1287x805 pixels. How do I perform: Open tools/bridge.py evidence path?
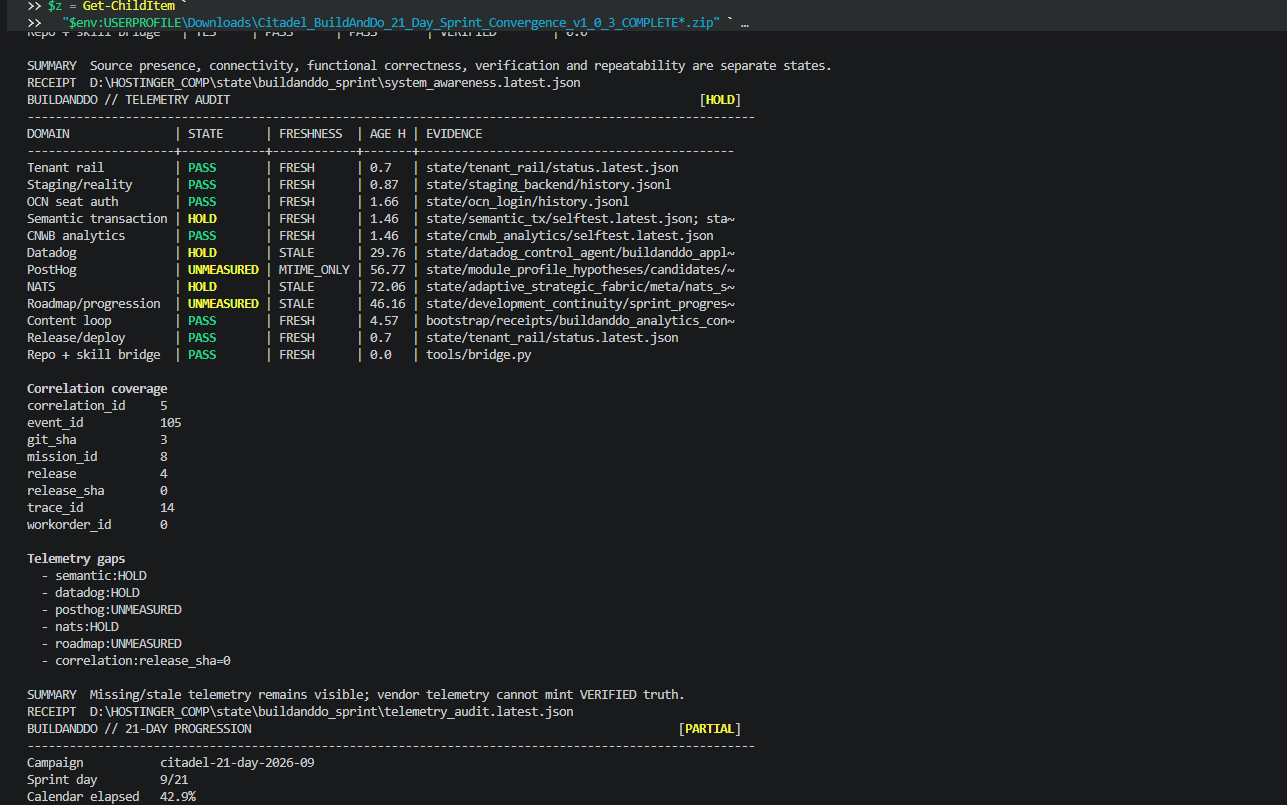pos(479,355)
